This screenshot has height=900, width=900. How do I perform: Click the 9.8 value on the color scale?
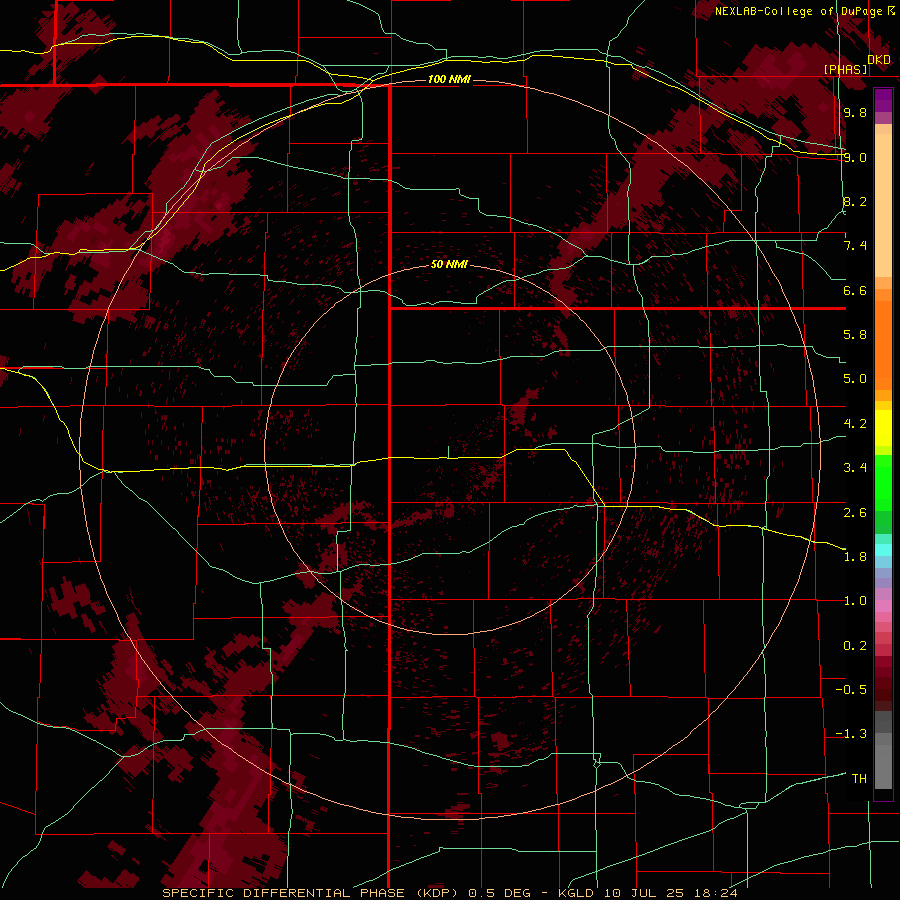click(x=855, y=112)
